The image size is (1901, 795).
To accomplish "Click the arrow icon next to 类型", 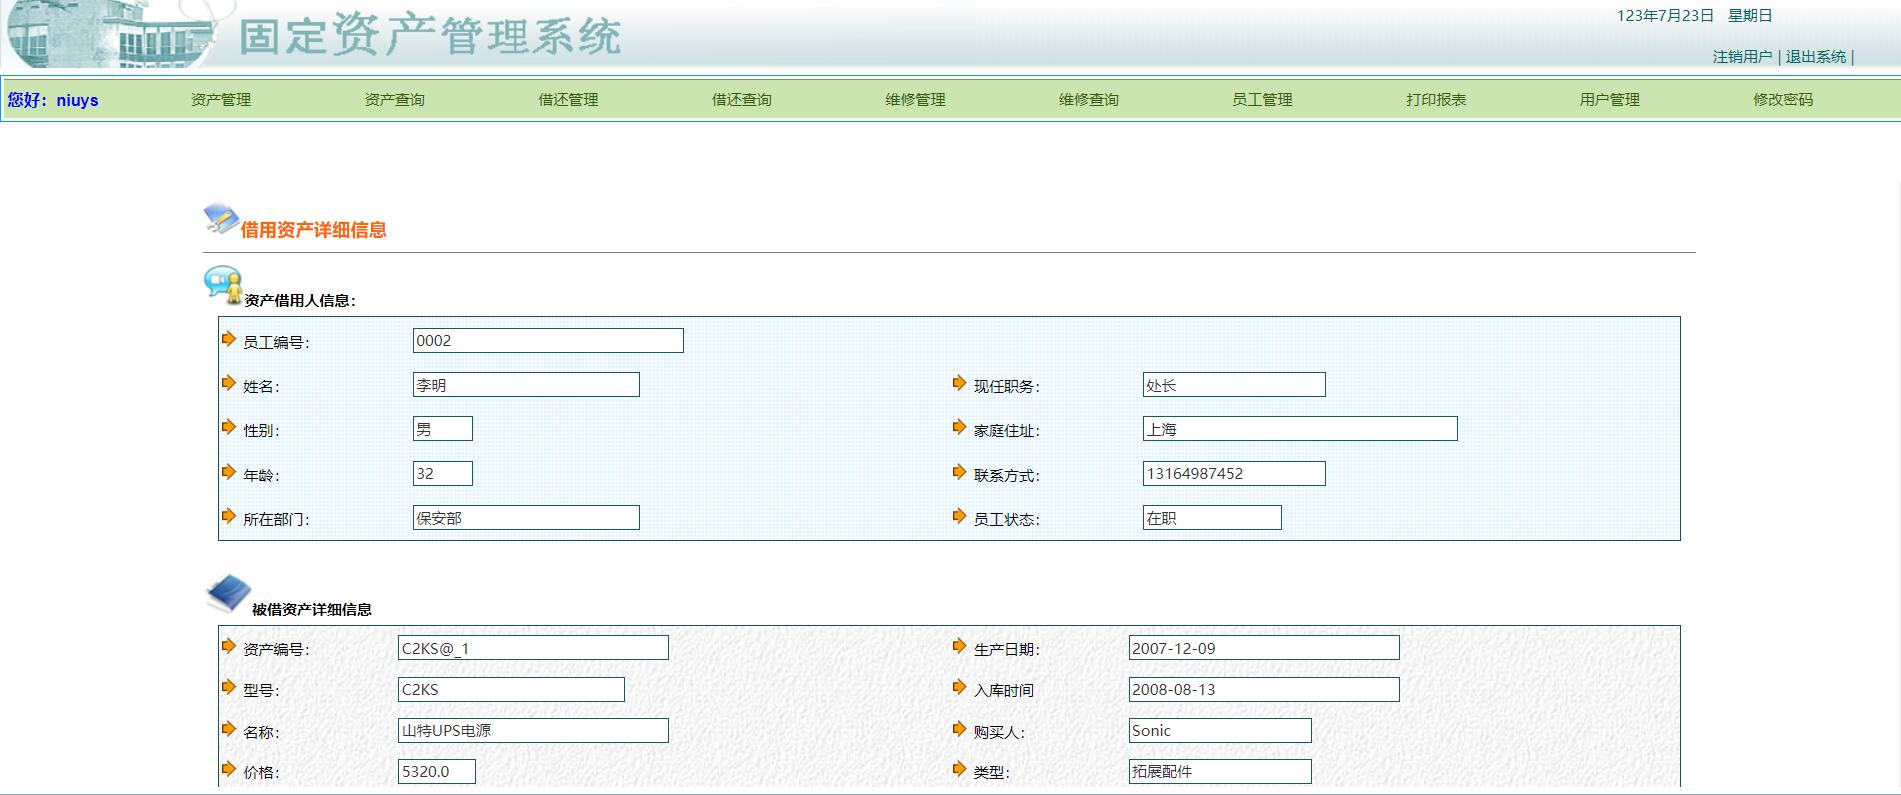I will pyautogui.click(x=960, y=769).
